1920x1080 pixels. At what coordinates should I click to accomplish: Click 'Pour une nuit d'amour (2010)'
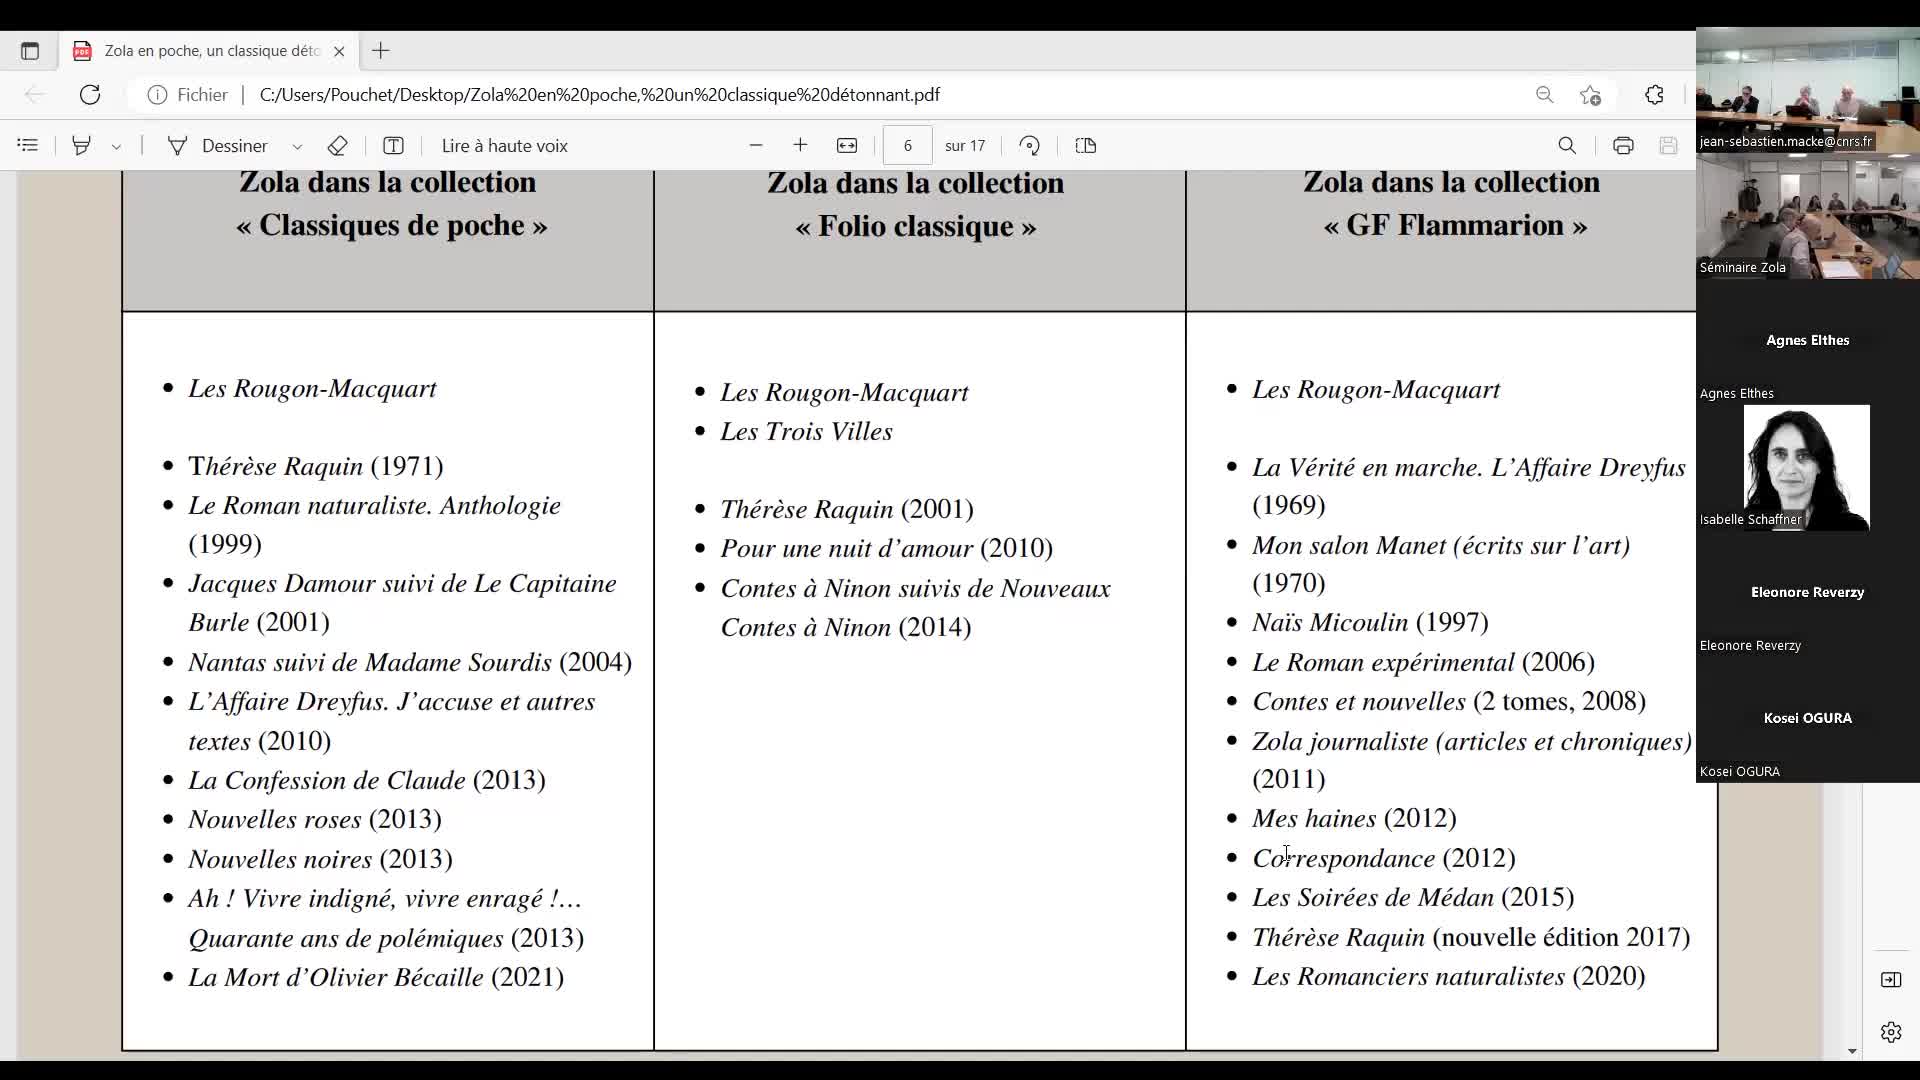click(x=887, y=548)
